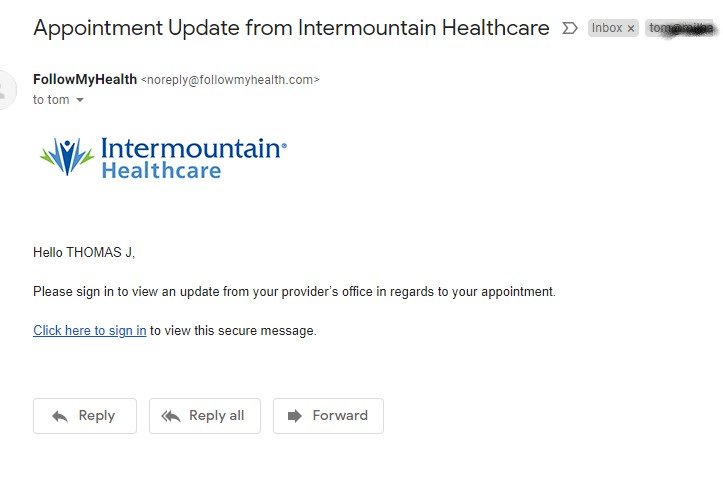Click the noreply@followmyhealth.com address

[230, 80]
